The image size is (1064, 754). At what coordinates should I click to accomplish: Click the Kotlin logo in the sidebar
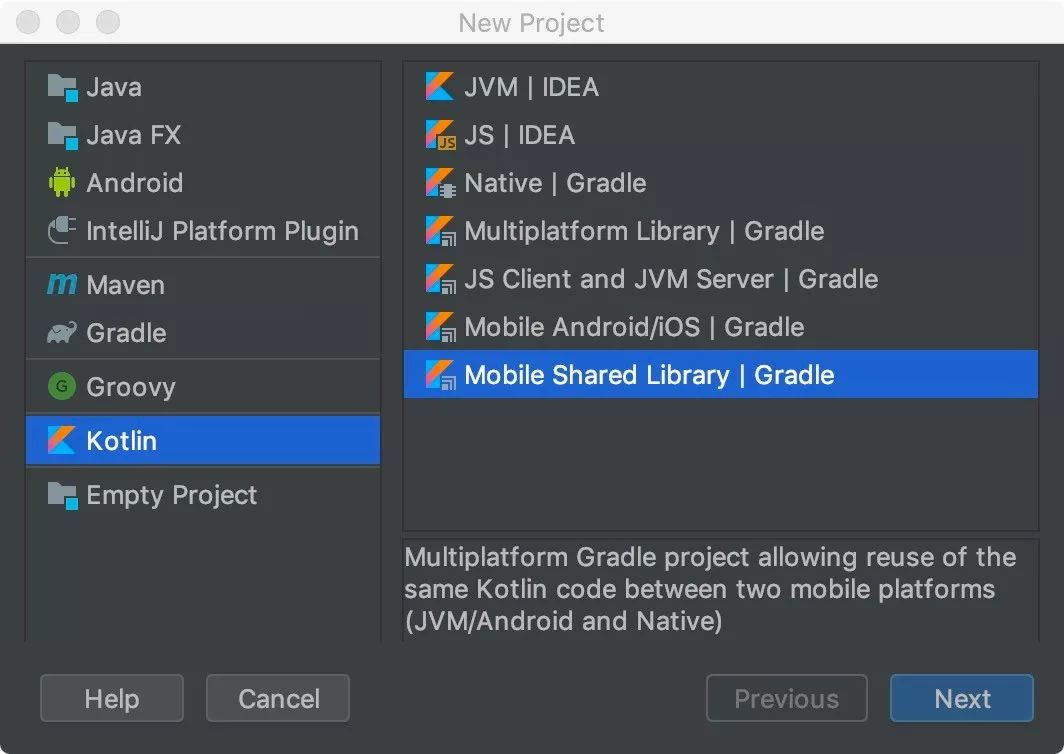pyautogui.click(x=61, y=440)
